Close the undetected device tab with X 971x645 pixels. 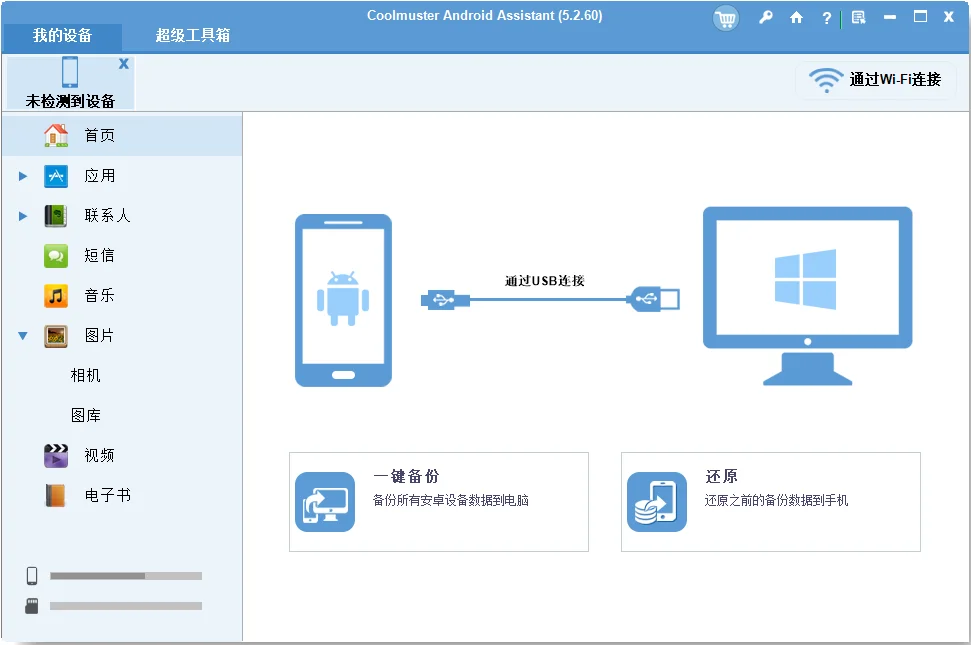124,63
